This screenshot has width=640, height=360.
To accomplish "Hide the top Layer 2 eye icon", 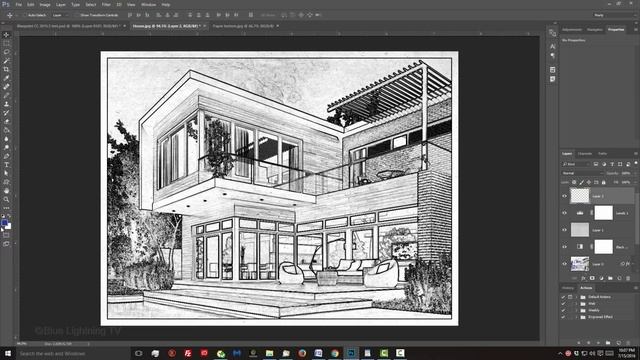I will [x=564, y=196].
